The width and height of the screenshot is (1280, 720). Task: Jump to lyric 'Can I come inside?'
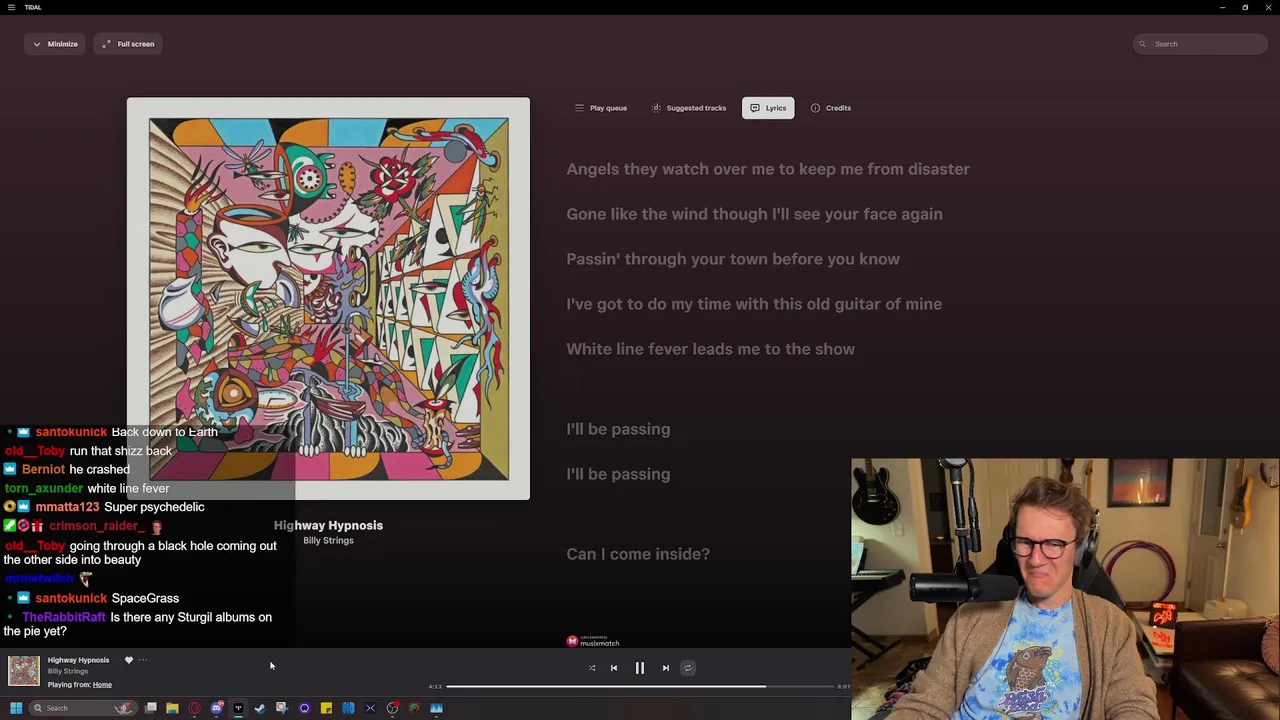click(x=638, y=554)
